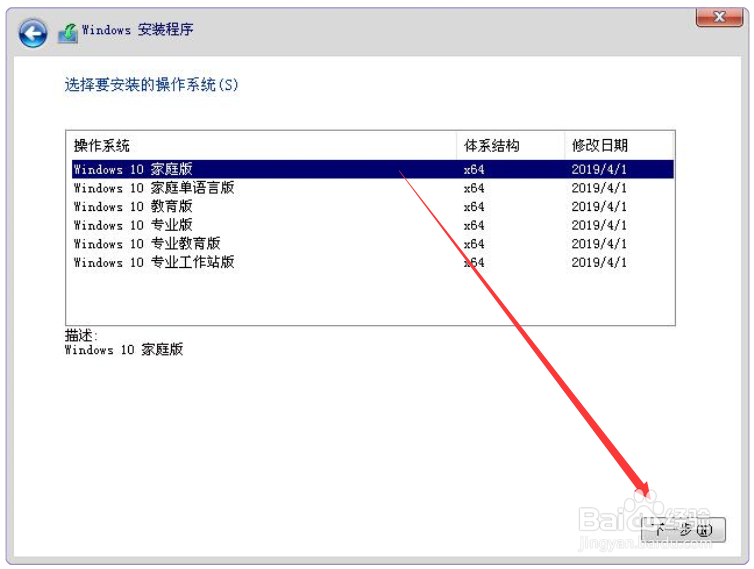Click the Windows 安装程序 title text
The width and height of the screenshot is (754, 569).
tap(138, 30)
